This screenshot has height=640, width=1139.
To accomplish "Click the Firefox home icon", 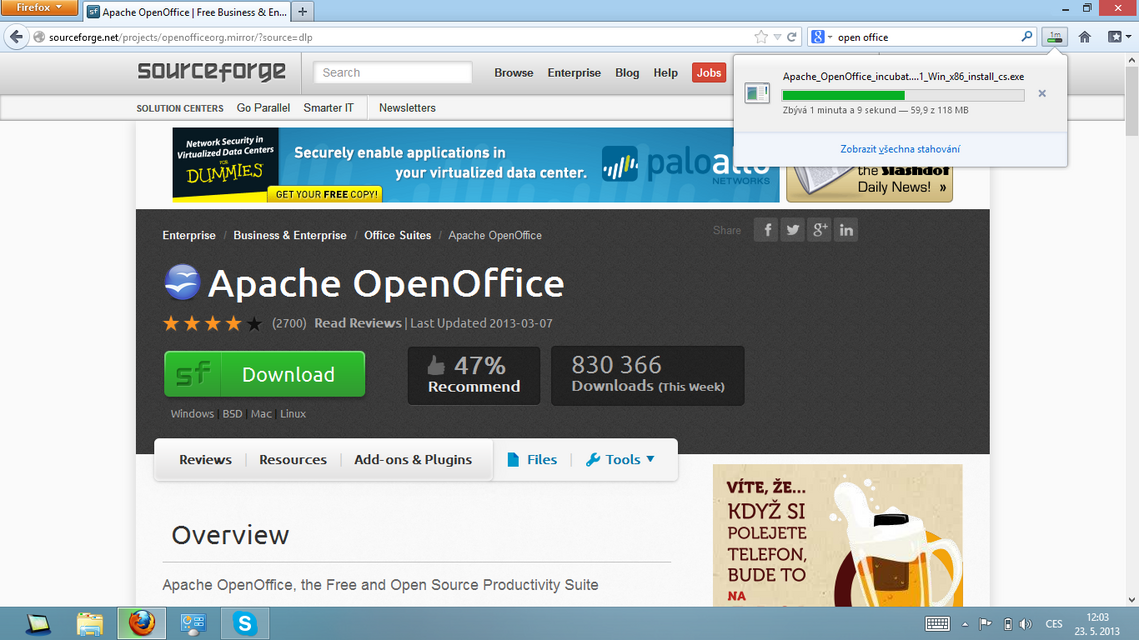I will click(1084, 37).
